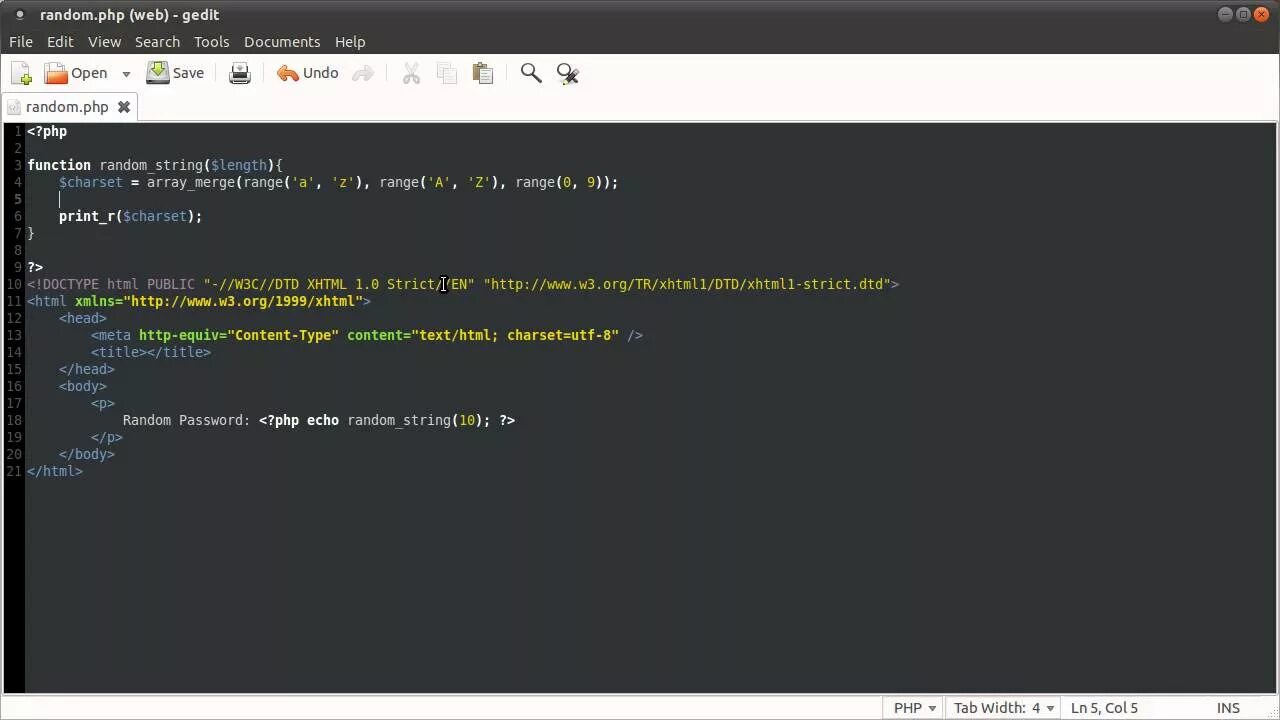This screenshot has height=720, width=1280.
Task: Click the Random Password echo line
Action: (319, 420)
